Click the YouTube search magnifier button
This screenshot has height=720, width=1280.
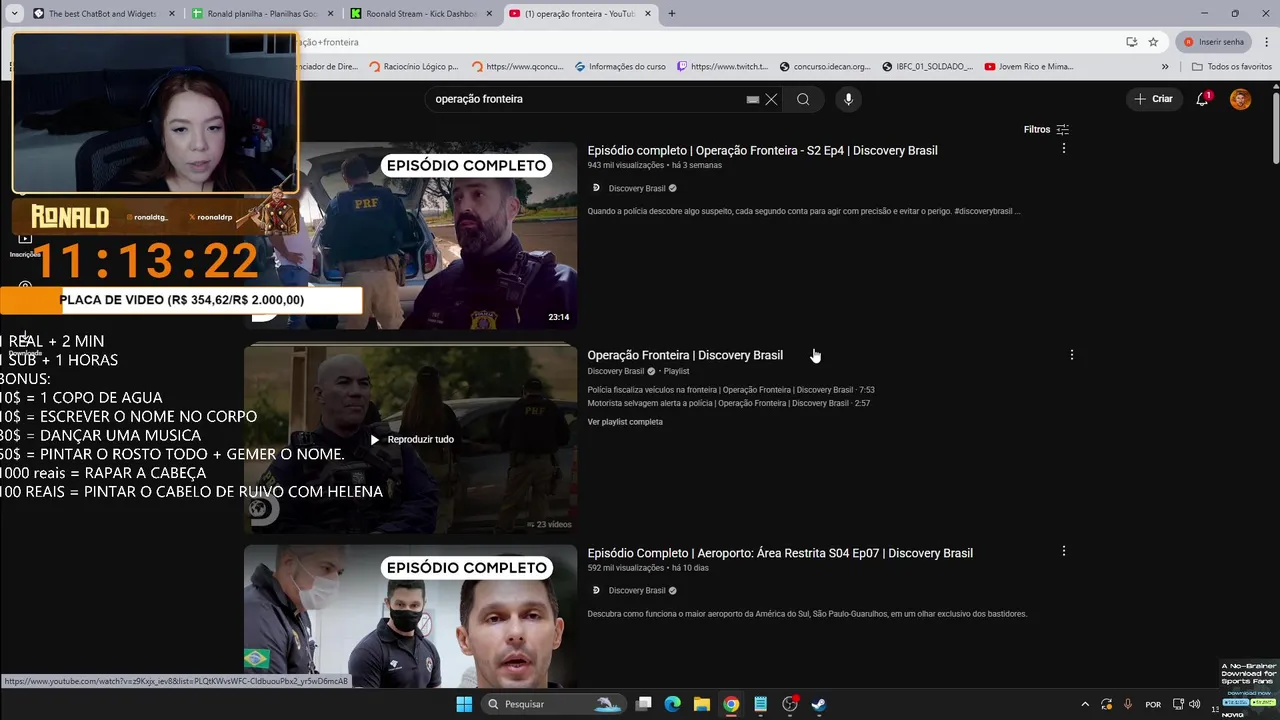click(803, 99)
